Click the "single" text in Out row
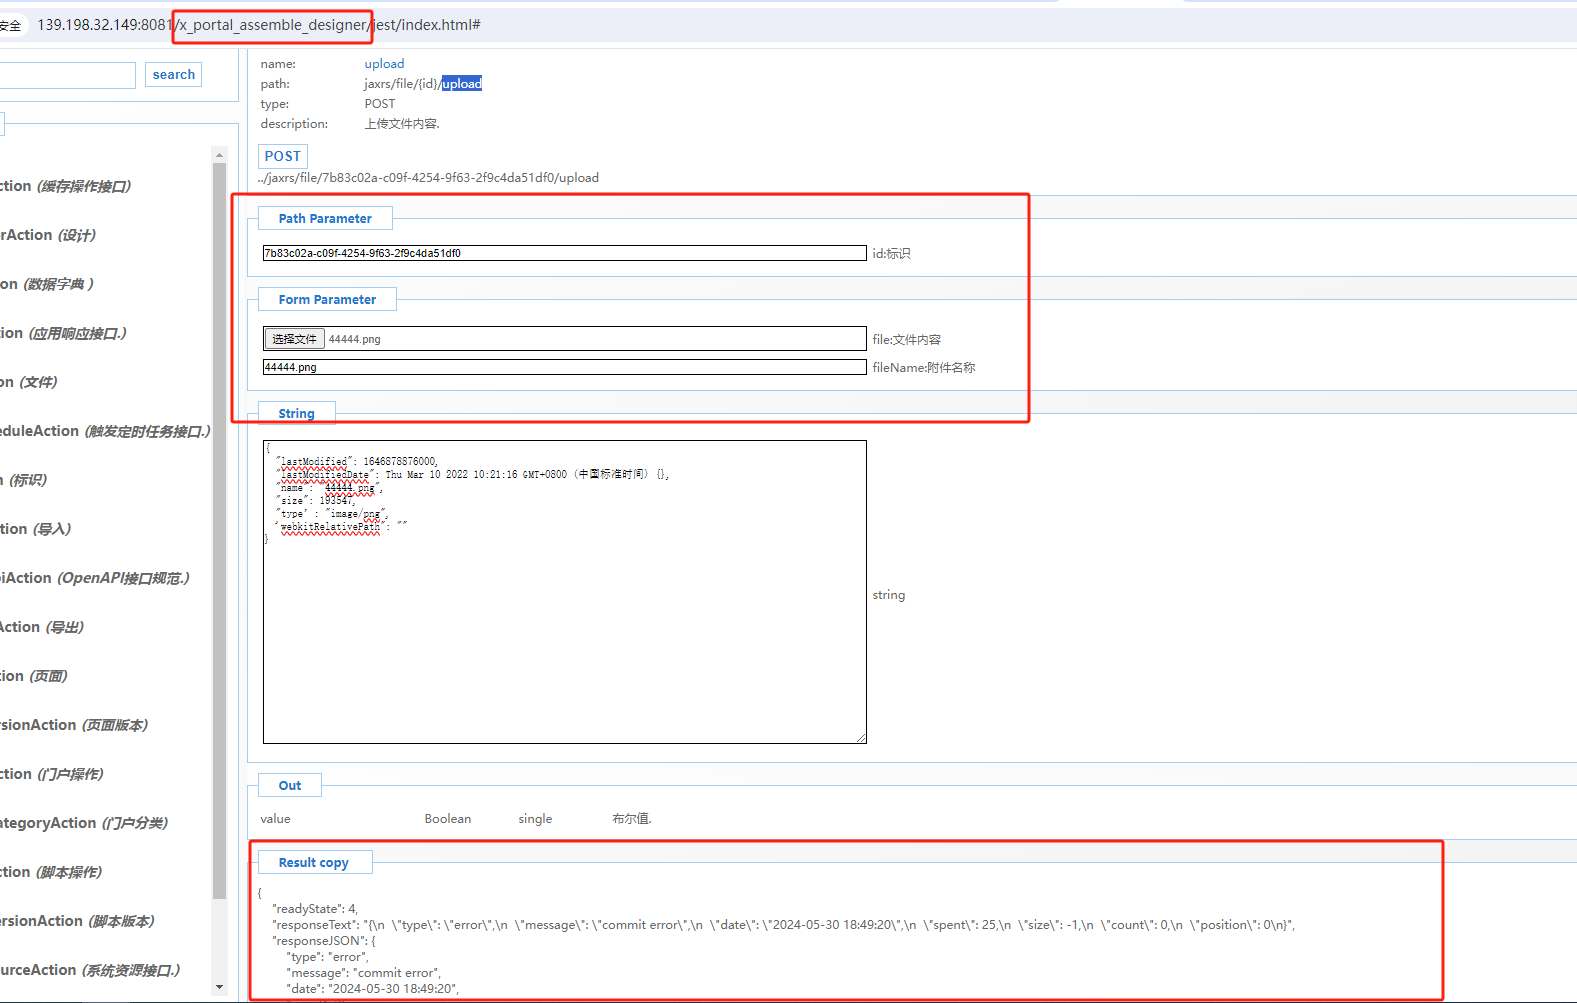The image size is (1577, 1003). [535, 819]
